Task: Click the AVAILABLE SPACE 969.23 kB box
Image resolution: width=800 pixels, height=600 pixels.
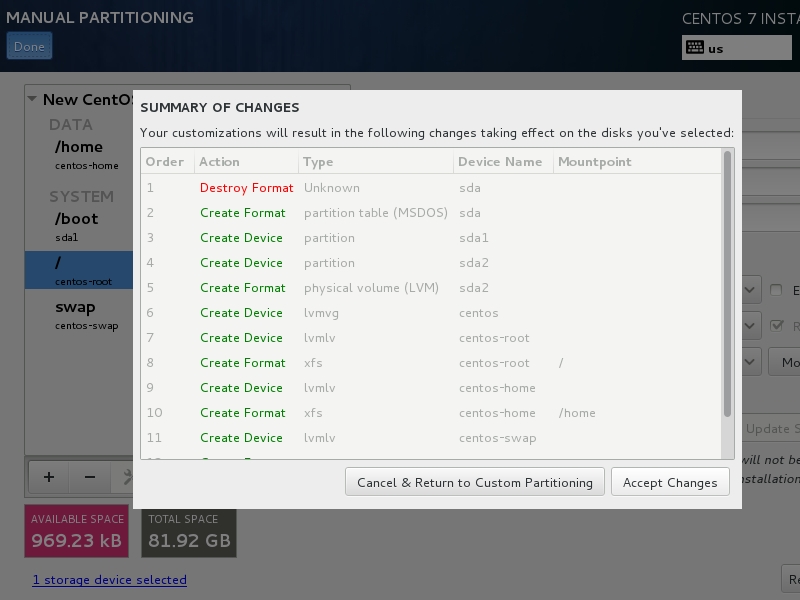Action: click(77, 531)
